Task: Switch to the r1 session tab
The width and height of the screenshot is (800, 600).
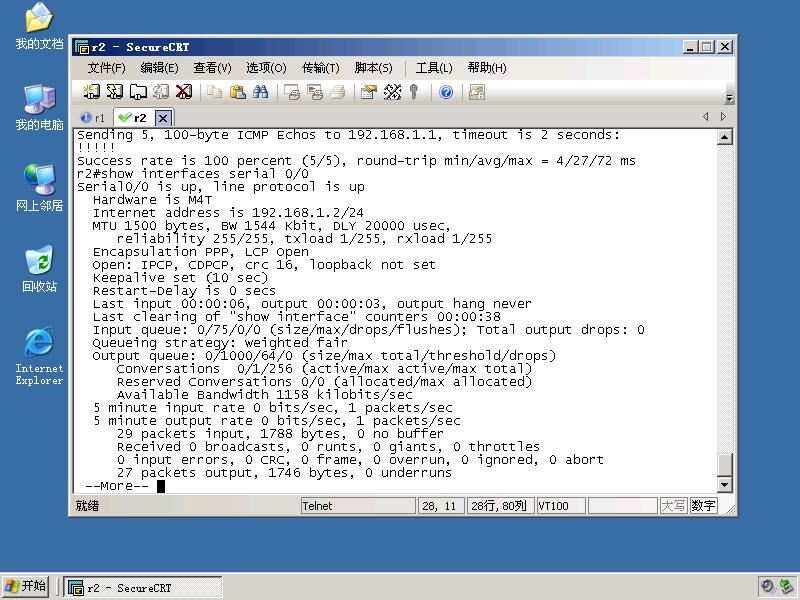Action: (93, 118)
